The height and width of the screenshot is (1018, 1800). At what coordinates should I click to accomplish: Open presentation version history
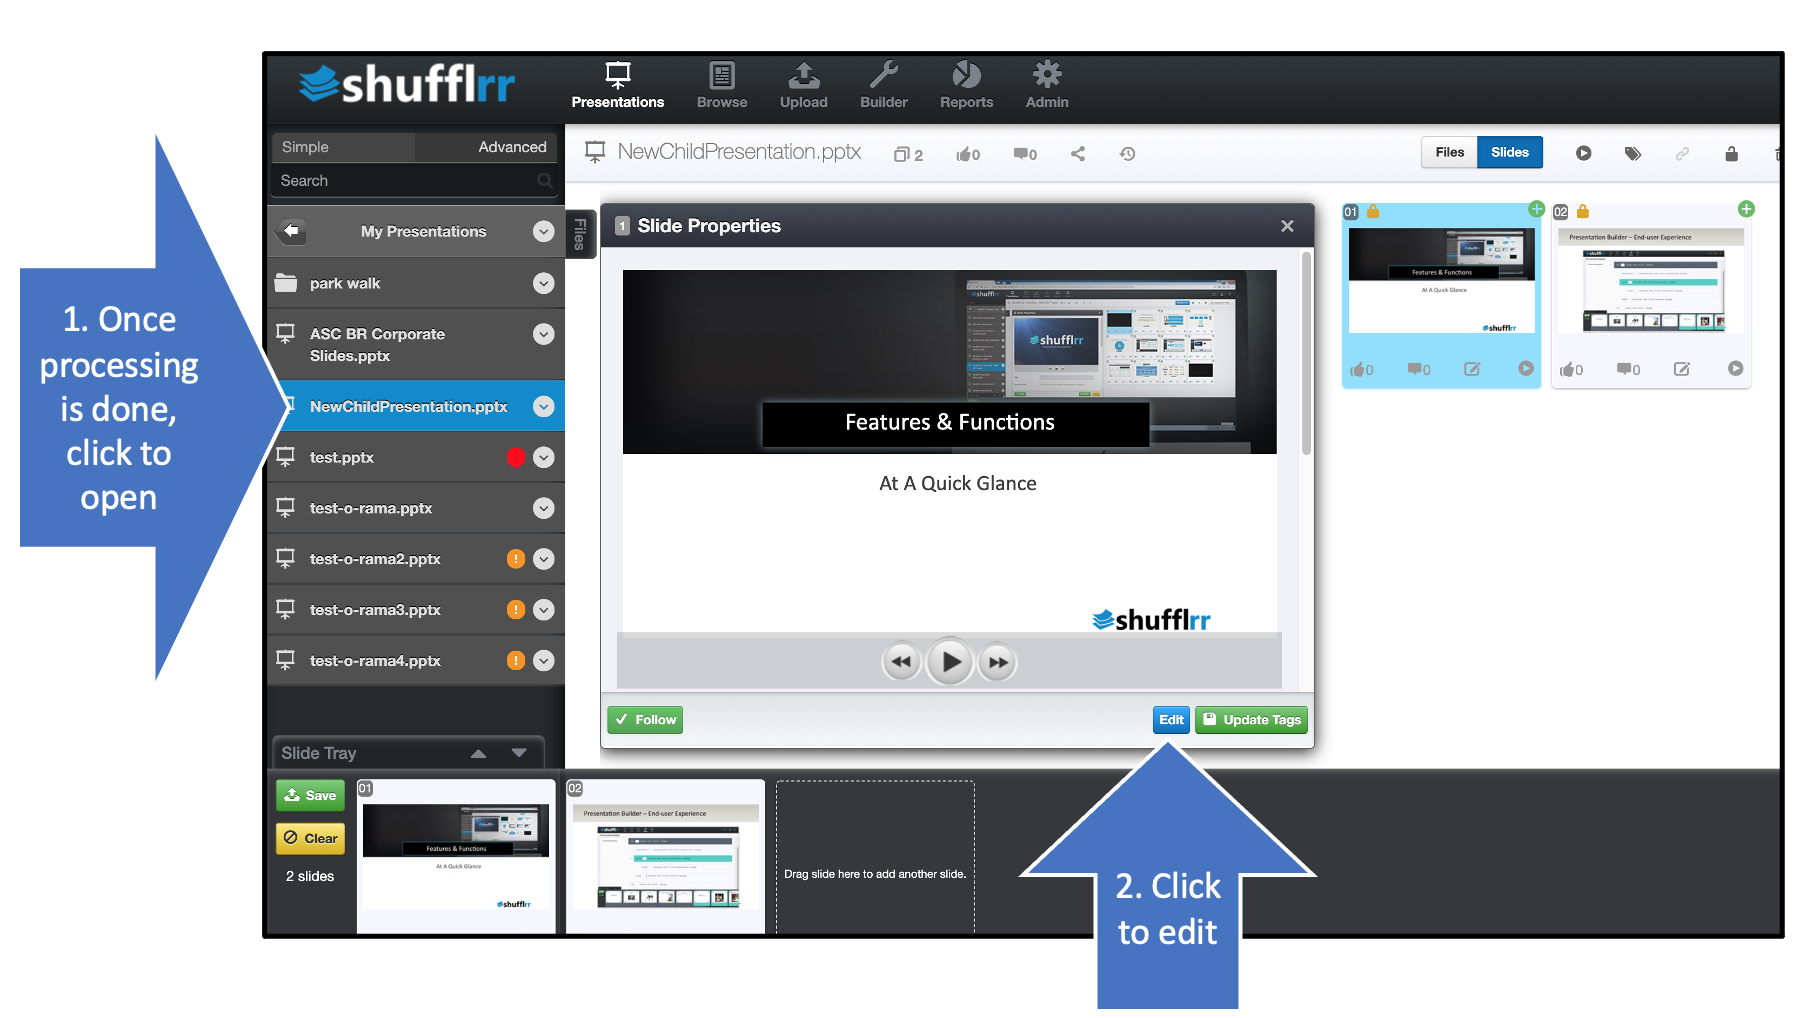point(1127,154)
